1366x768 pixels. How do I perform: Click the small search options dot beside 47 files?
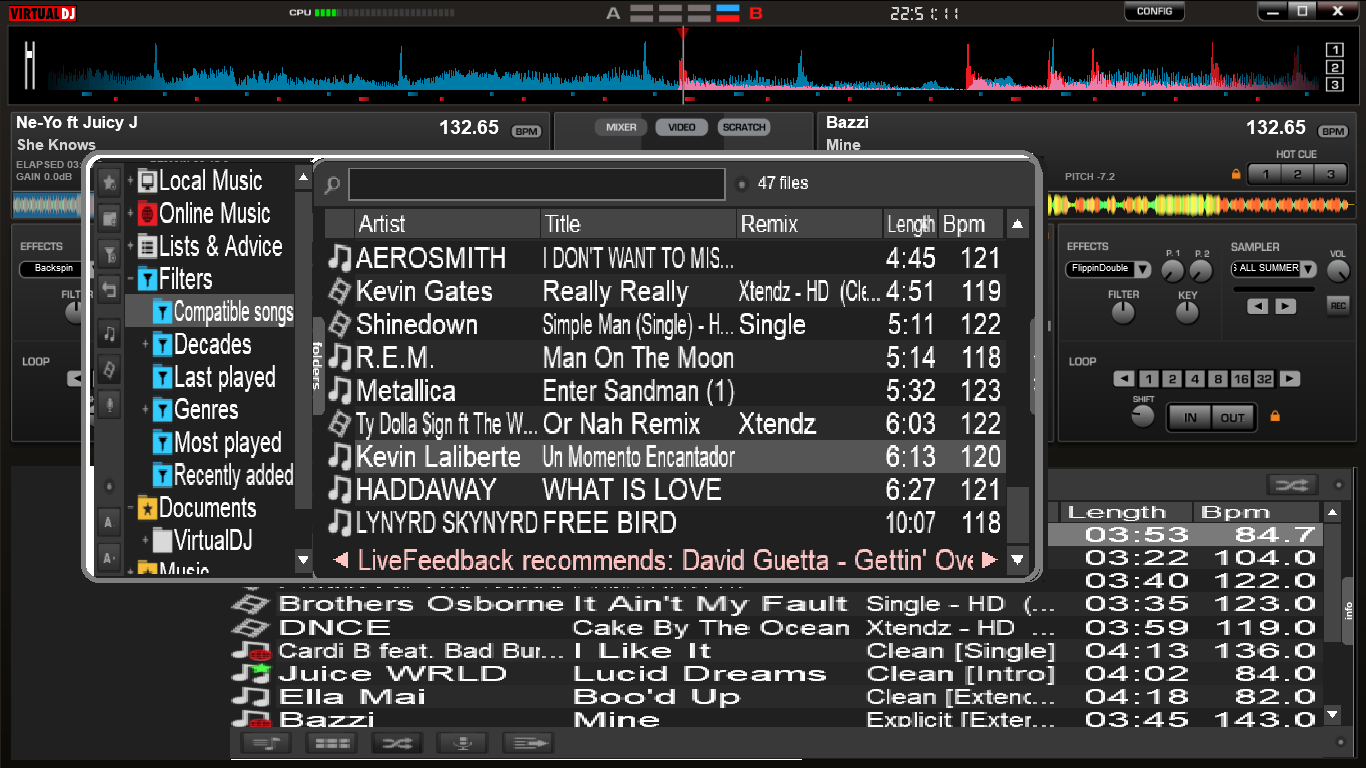741,184
